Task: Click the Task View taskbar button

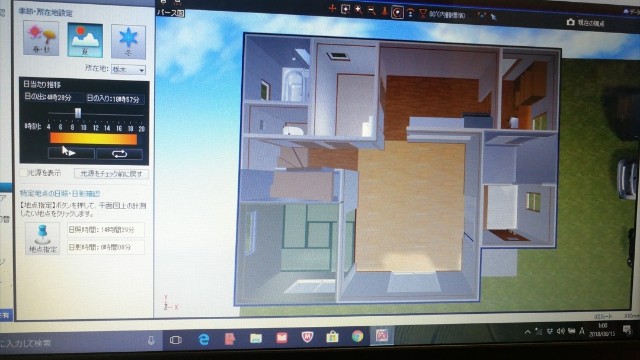Action: click(176, 340)
